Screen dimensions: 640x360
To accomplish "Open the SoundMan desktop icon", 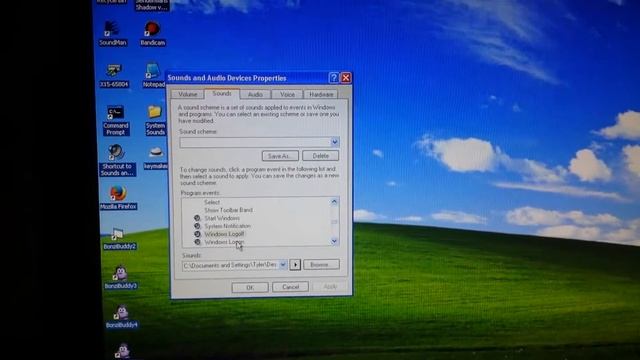I will coord(113,33).
